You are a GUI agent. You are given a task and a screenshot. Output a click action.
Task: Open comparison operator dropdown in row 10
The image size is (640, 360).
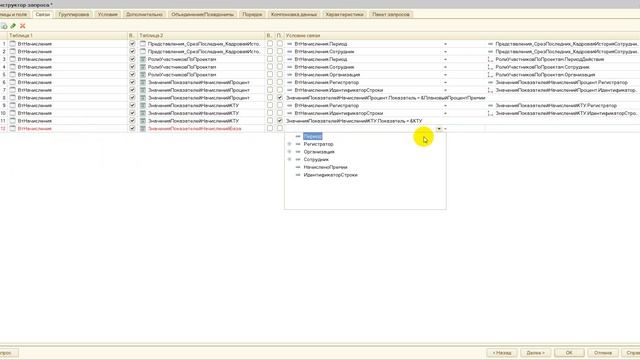pos(445,113)
